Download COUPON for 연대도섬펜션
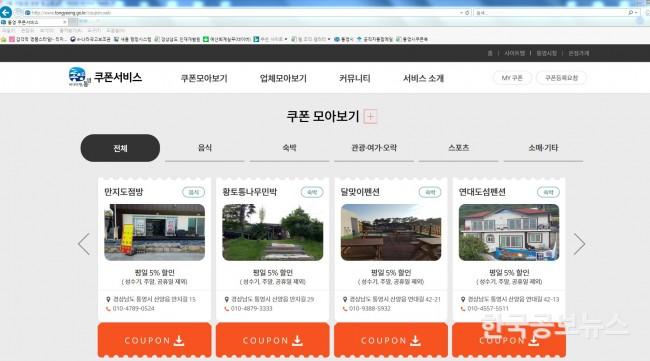The image size is (650, 361). click(x=509, y=340)
